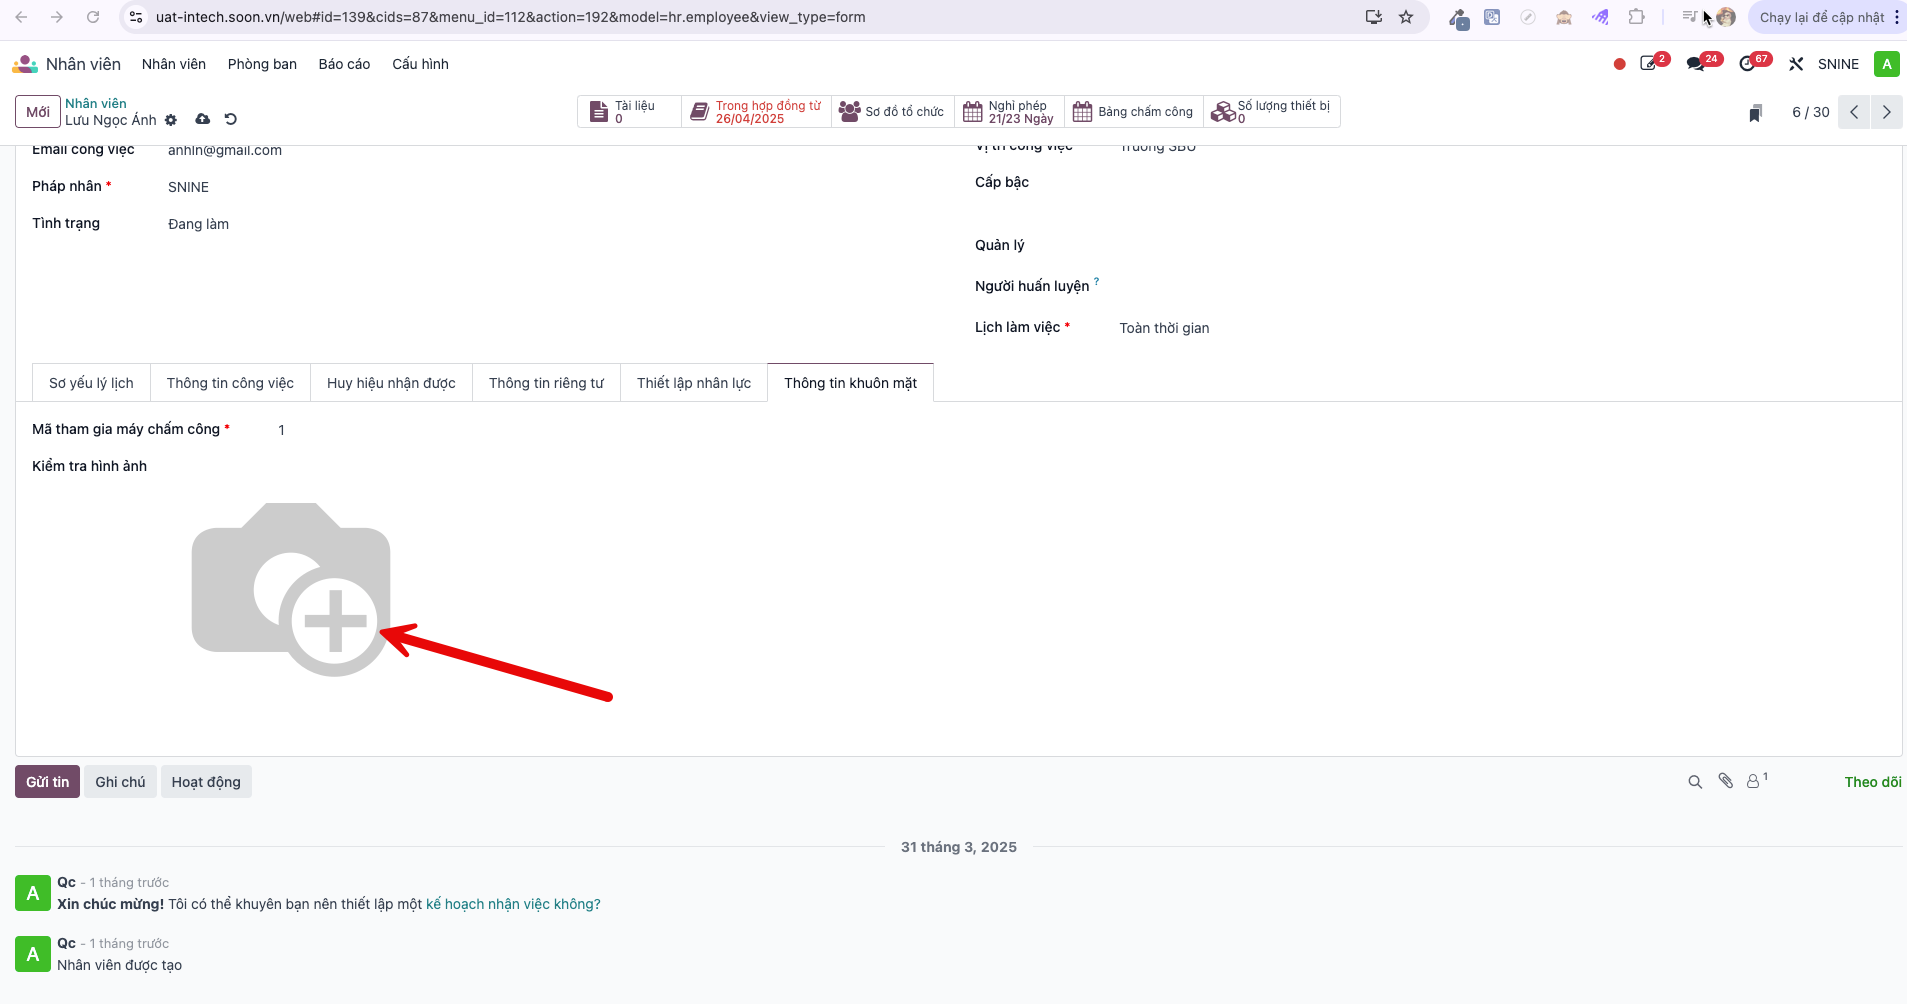Switch to Thông tin riêng tư tab
The height and width of the screenshot is (1004, 1907).
(x=546, y=383)
